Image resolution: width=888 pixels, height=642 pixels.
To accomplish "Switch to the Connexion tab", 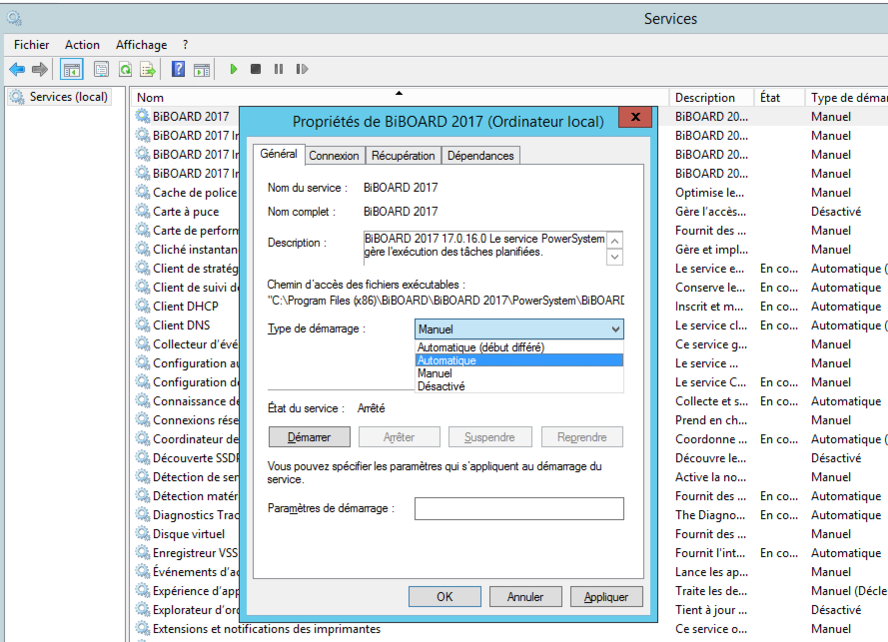I will pos(334,156).
